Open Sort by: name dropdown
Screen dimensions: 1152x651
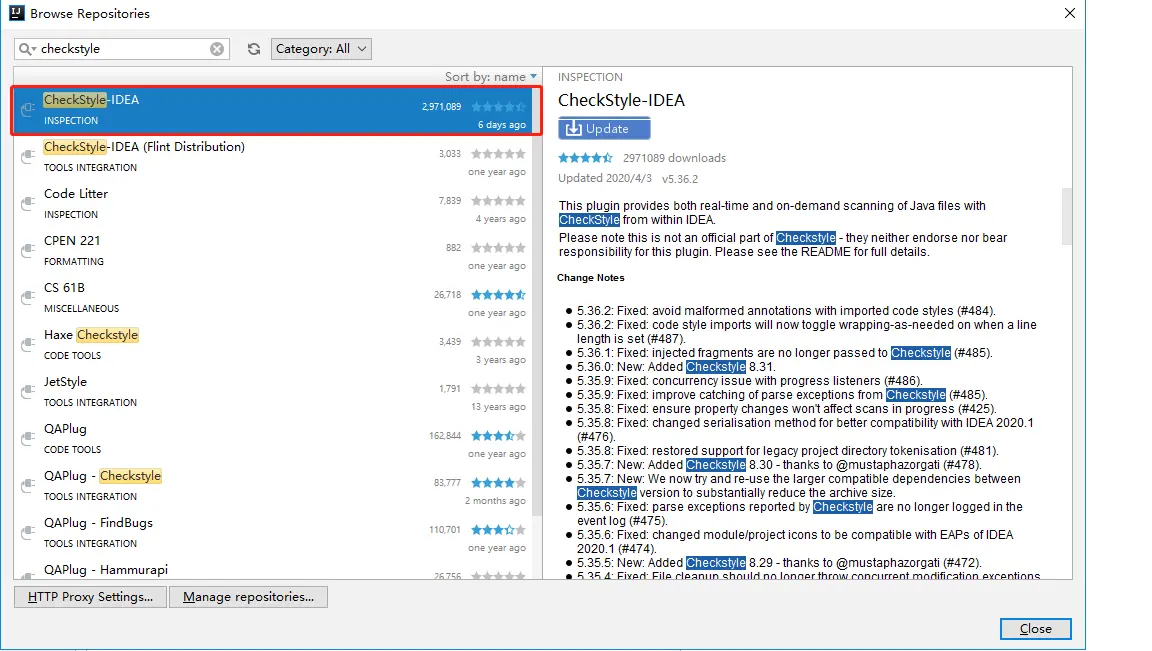coord(491,76)
